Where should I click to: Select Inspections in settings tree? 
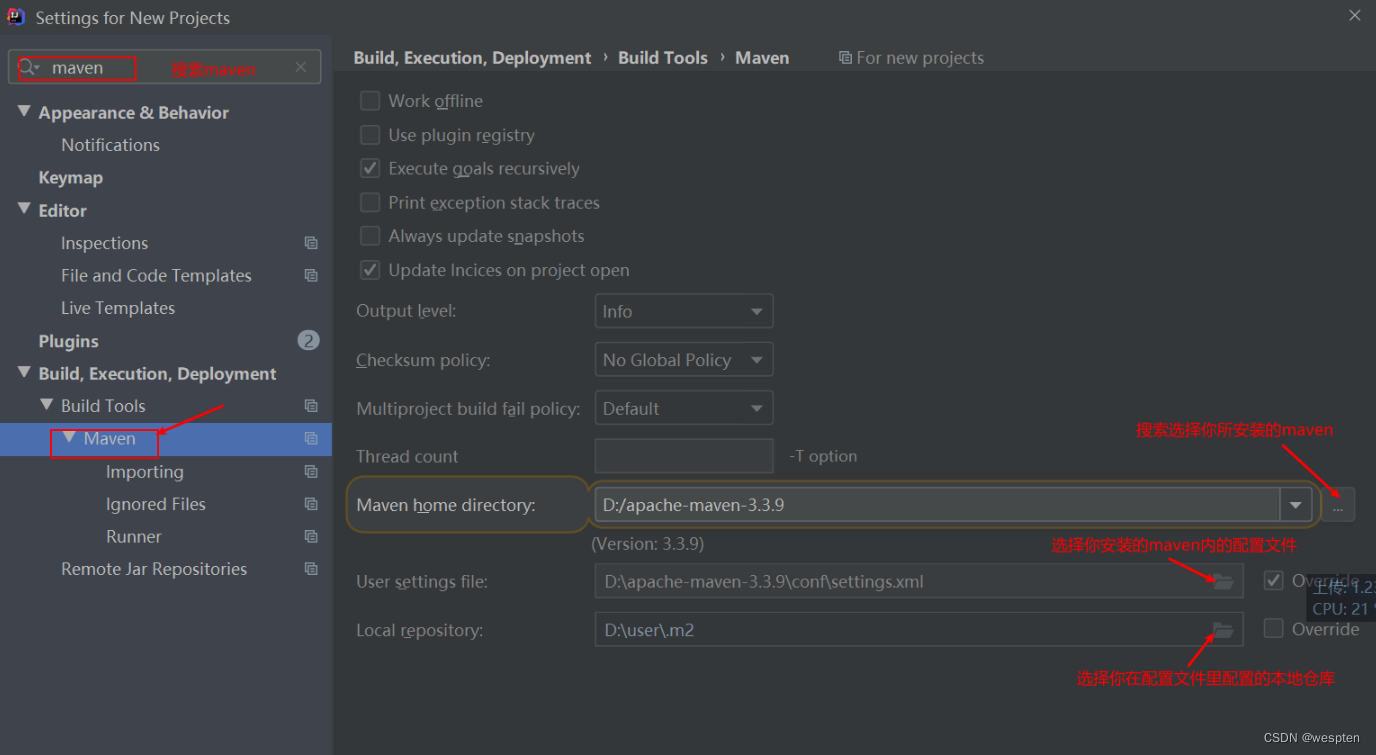point(104,243)
